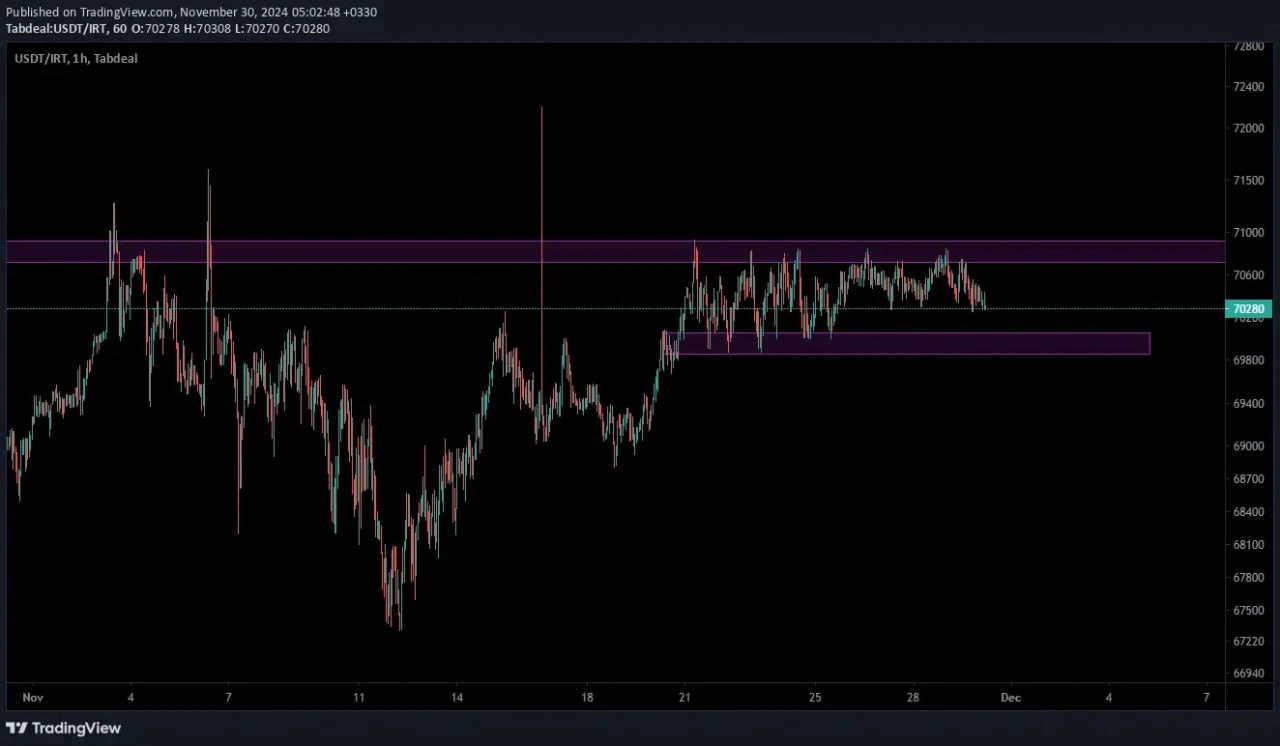The height and width of the screenshot is (746, 1280).
Task: Click the 18 date label on time axis
Action: pos(587,698)
